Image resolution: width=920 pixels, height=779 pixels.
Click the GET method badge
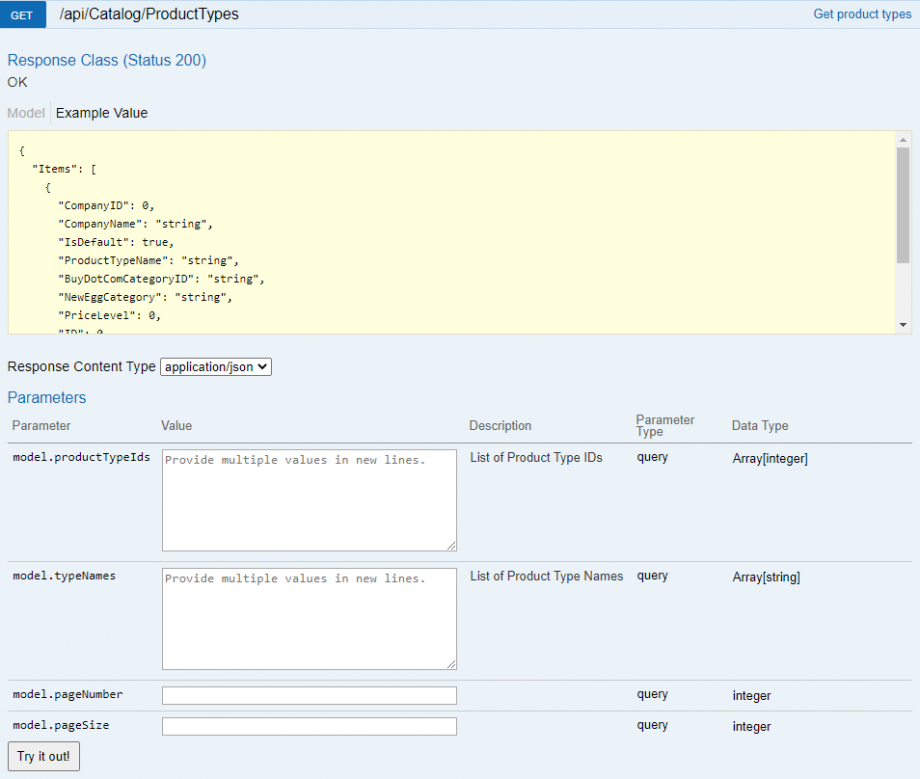tap(22, 14)
